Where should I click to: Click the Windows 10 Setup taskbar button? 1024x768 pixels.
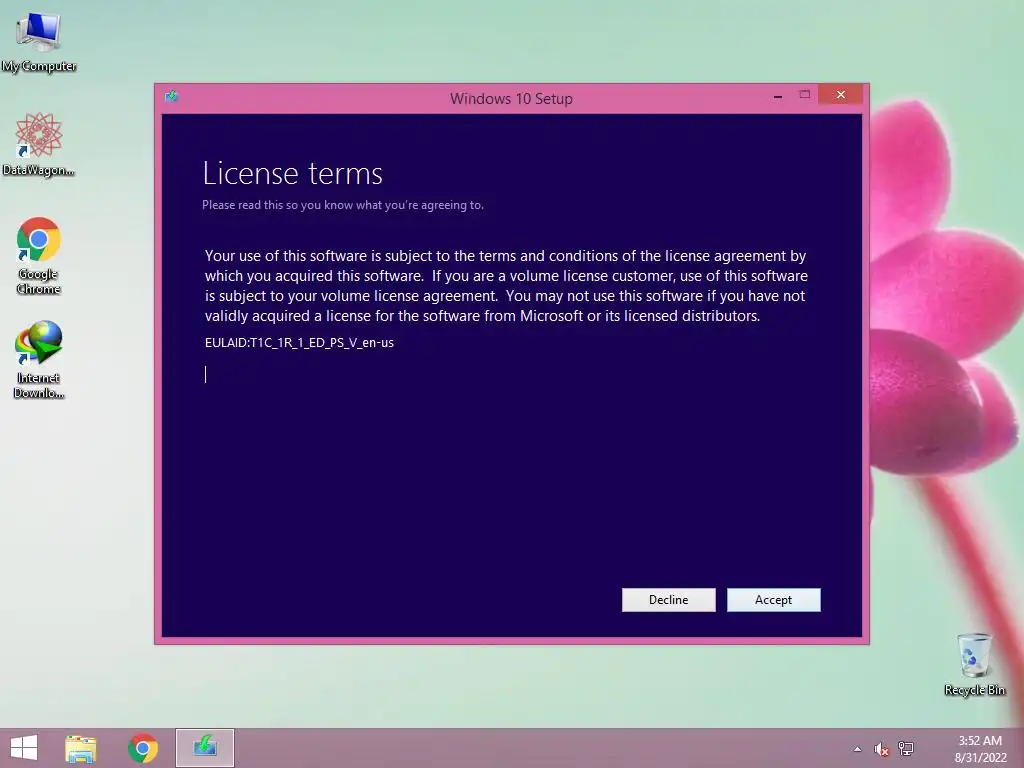(204, 748)
